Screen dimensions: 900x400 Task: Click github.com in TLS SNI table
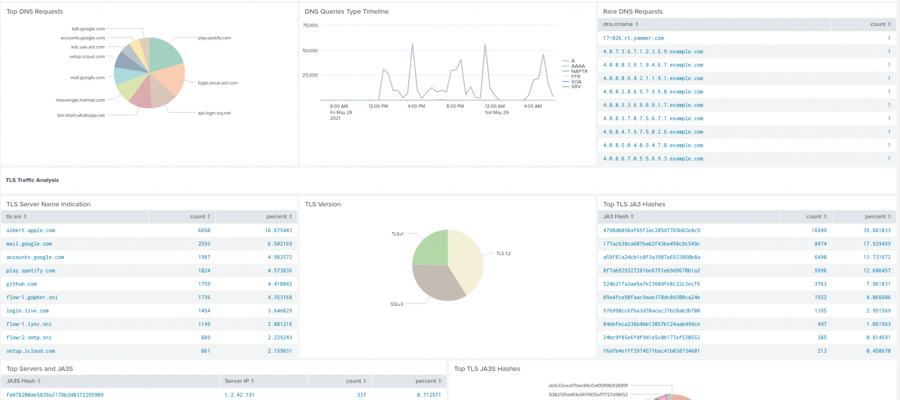click(x=21, y=284)
